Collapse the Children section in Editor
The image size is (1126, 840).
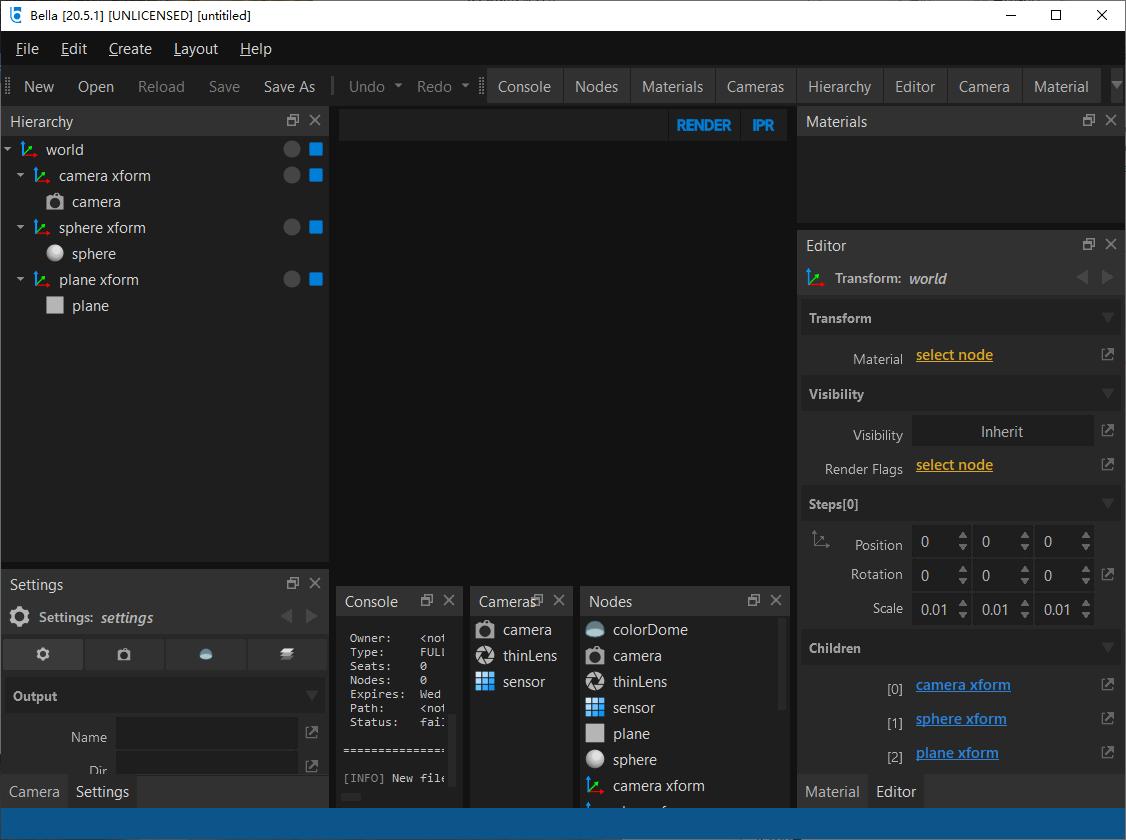(1107, 648)
